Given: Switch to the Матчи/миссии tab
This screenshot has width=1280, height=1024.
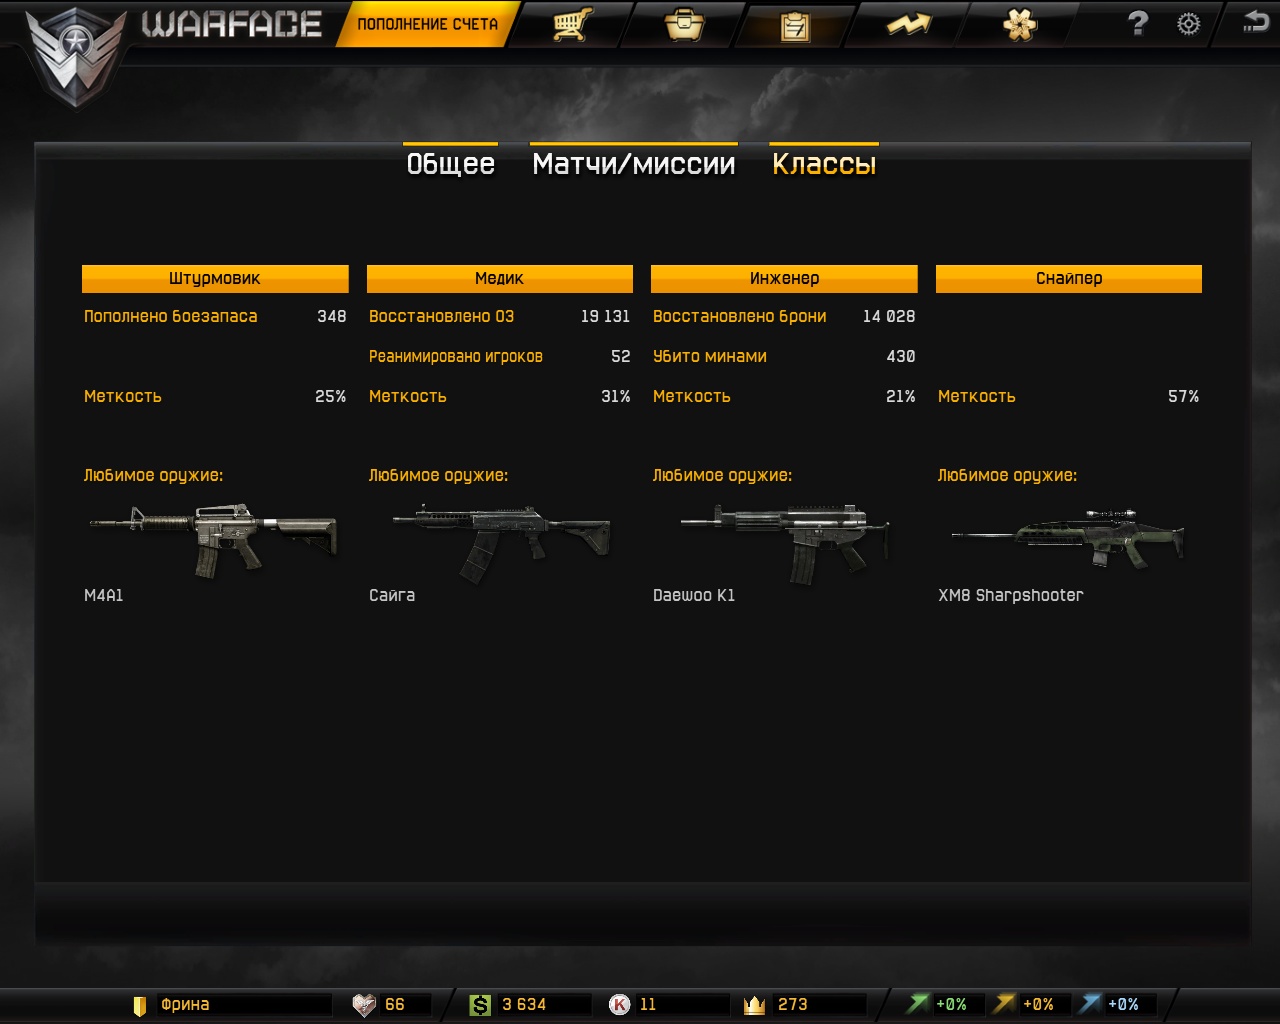Looking at the screenshot, I should click(x=634, y=163).
